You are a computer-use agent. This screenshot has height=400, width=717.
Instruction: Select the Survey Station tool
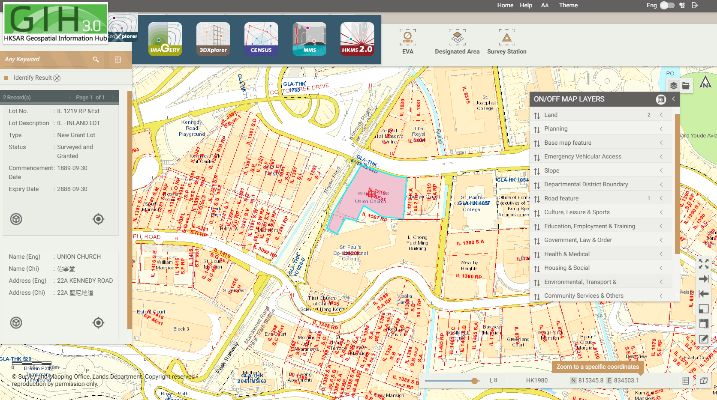pos(507,42)
